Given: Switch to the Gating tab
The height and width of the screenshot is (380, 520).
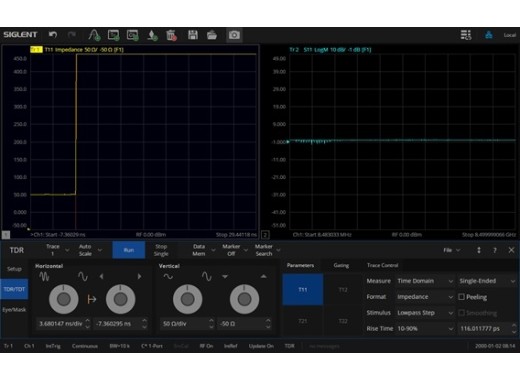Looking at the screenshot, I should tap(341, 265).
